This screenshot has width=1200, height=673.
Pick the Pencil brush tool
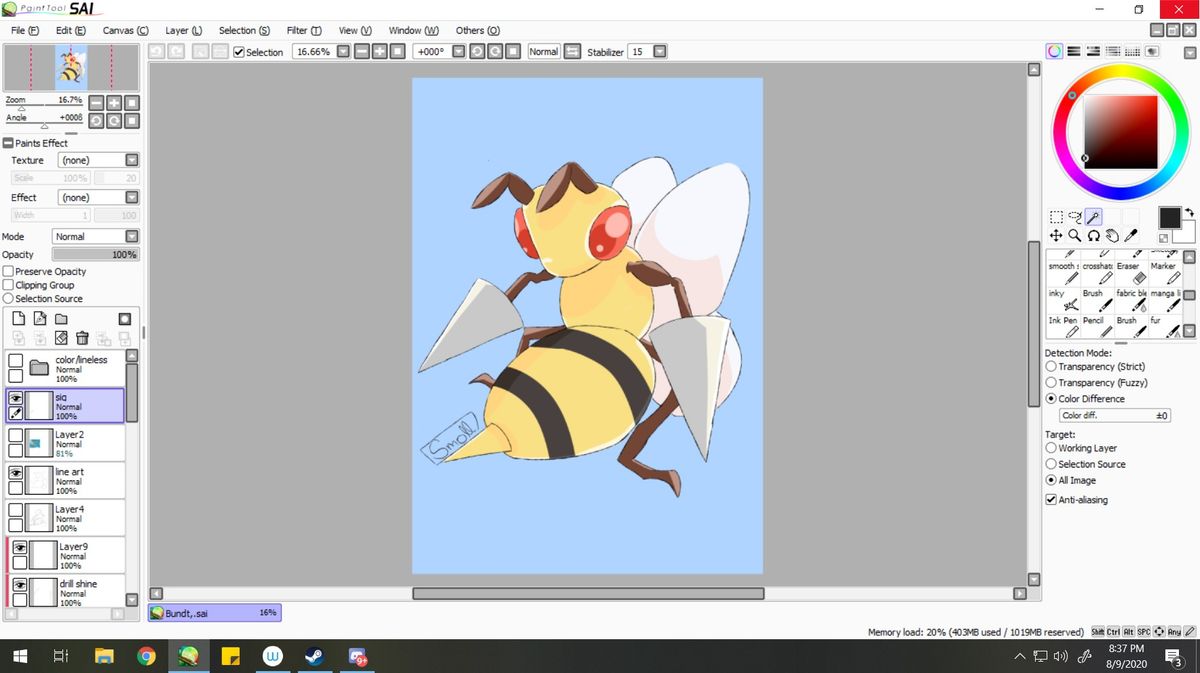pyautogui.click(x=1096, y=327)
